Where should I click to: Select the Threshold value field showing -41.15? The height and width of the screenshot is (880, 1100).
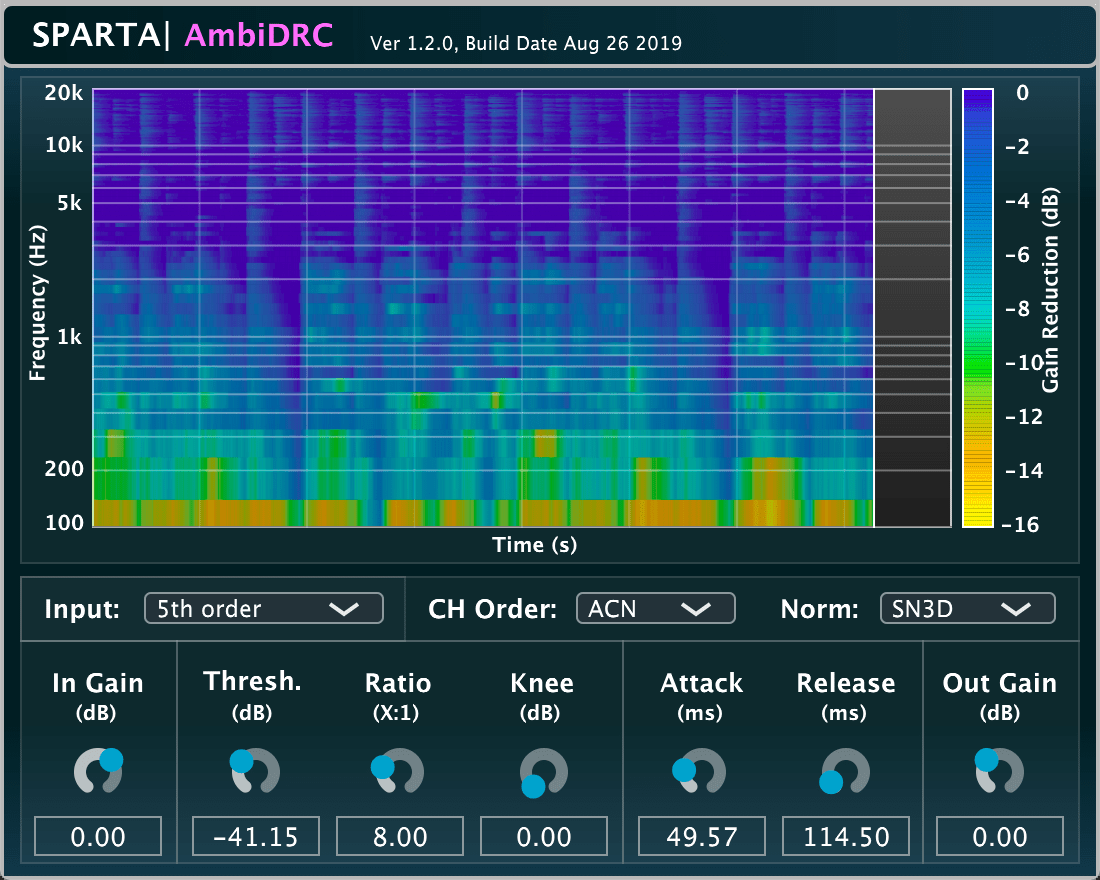pyautogui.click(x=256, y=836)
